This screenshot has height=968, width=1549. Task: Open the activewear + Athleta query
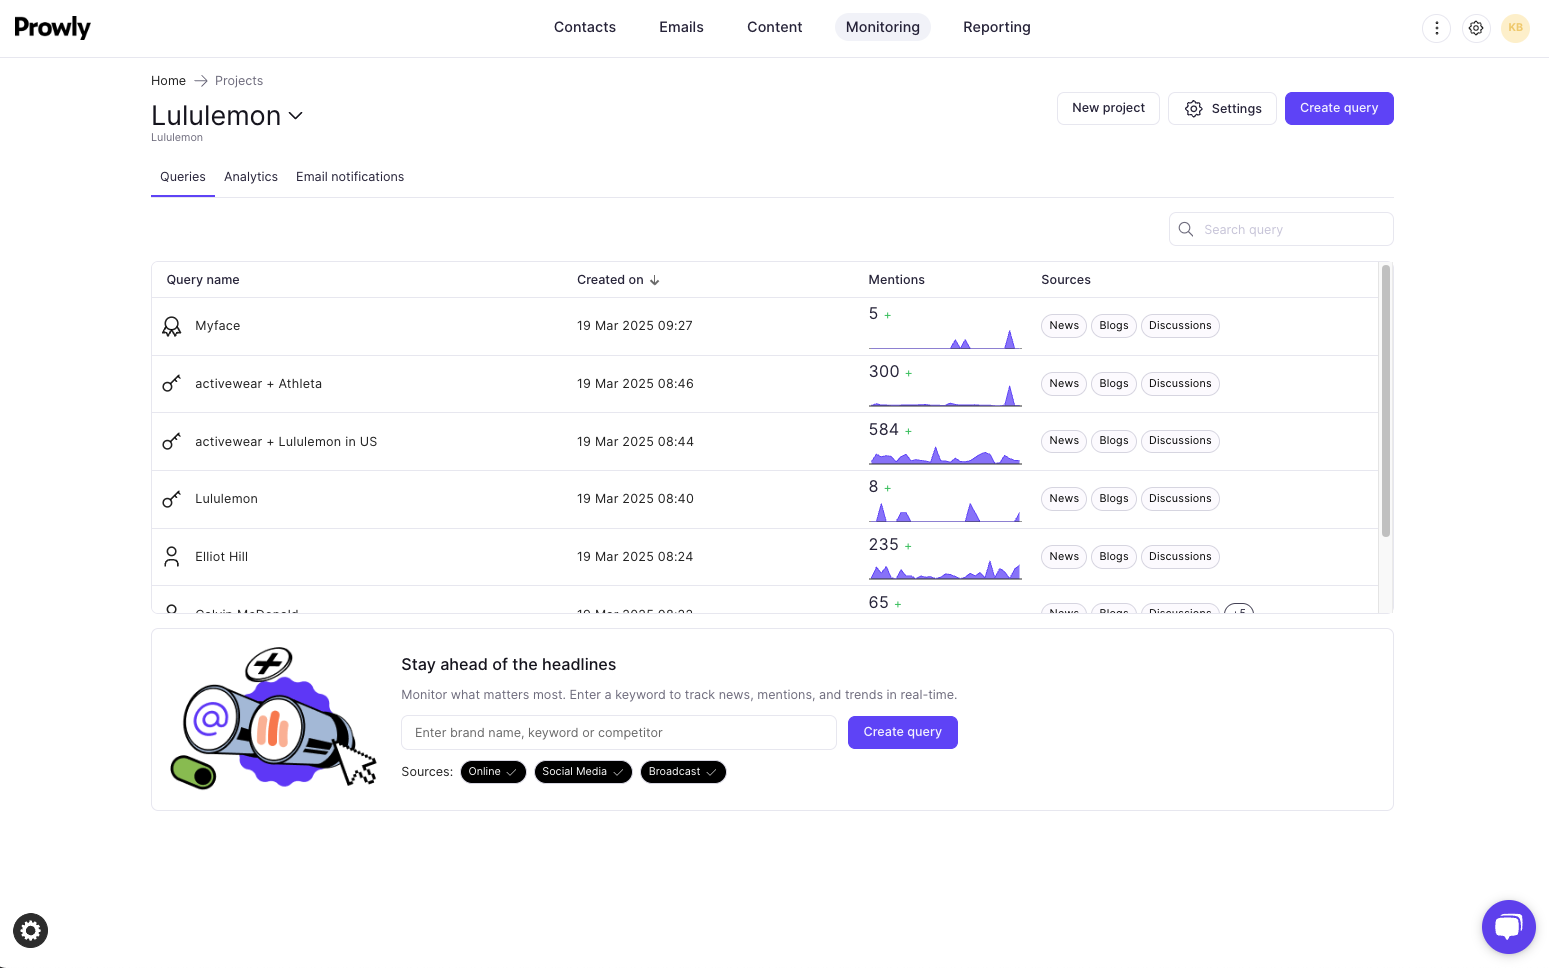tap(259, 384)
